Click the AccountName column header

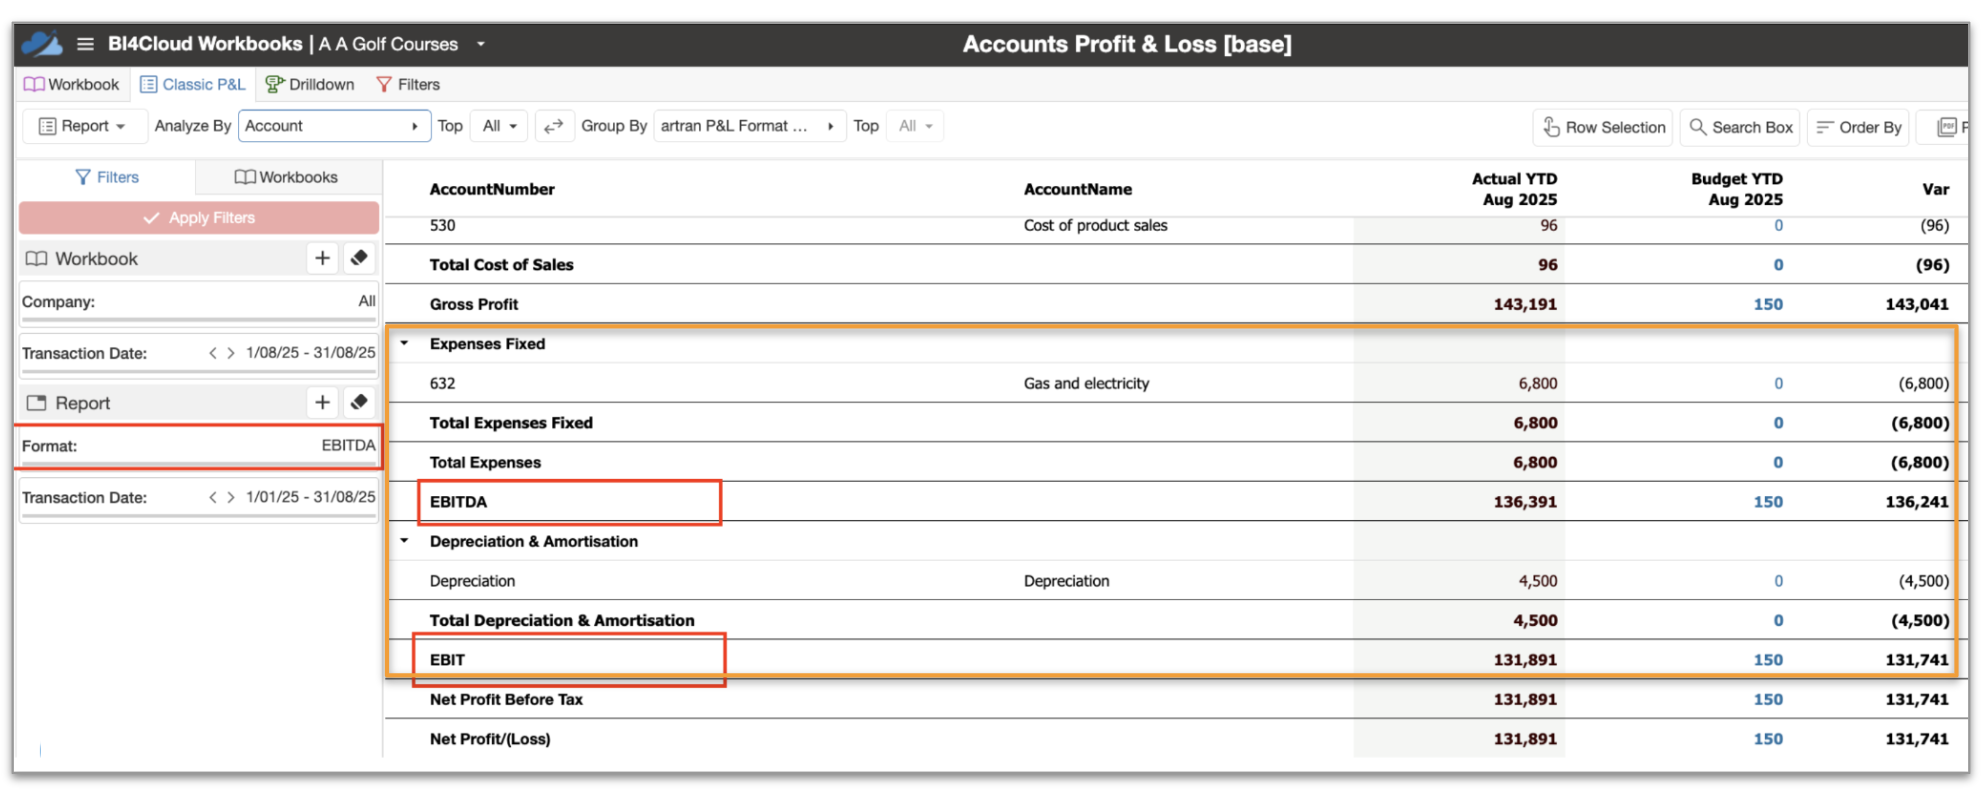(1078, 189)
